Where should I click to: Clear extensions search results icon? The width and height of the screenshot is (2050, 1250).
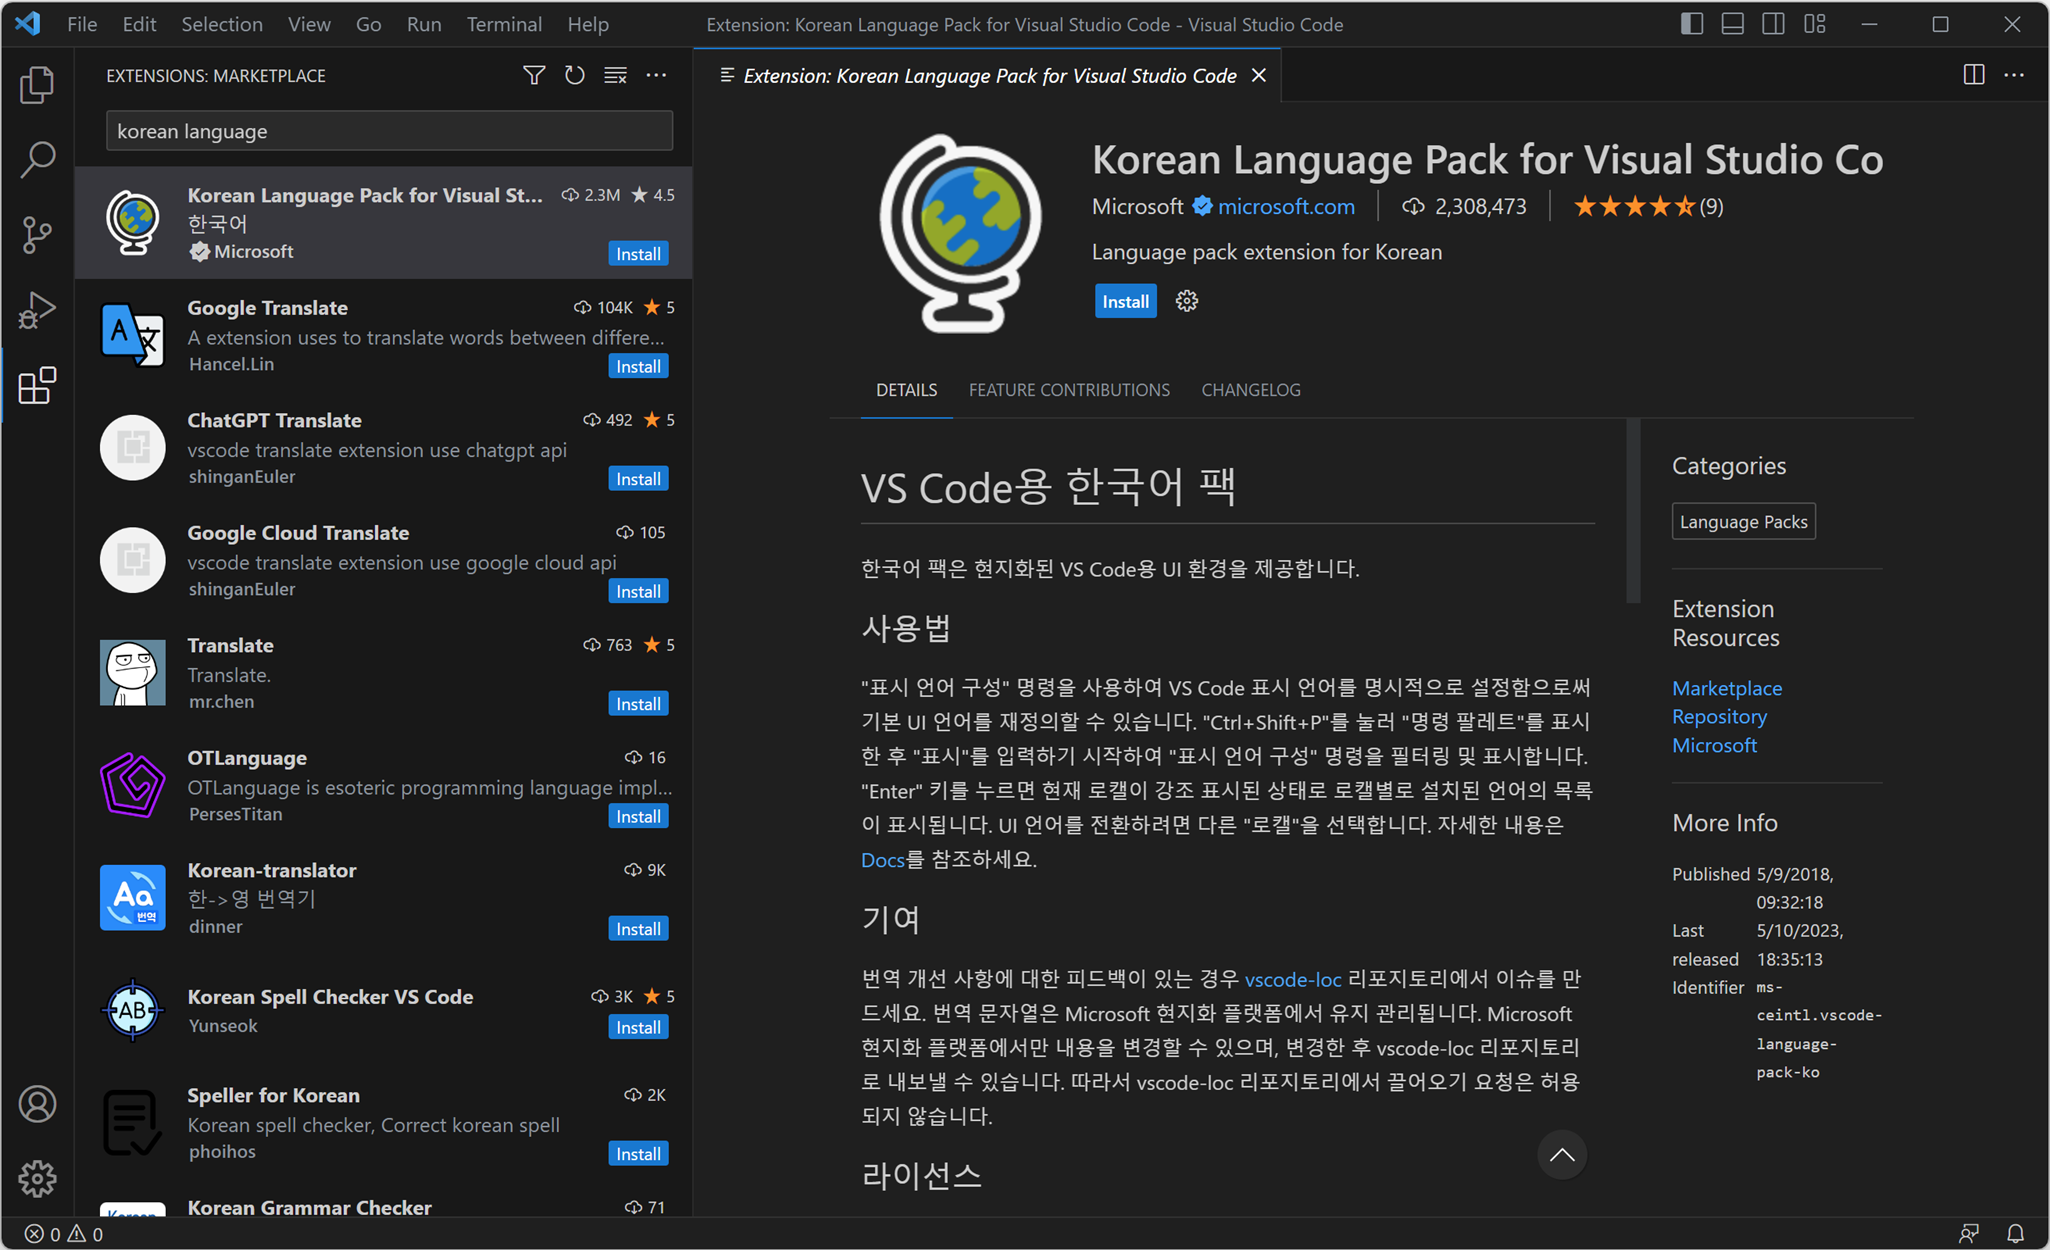(x=615, y=76)
